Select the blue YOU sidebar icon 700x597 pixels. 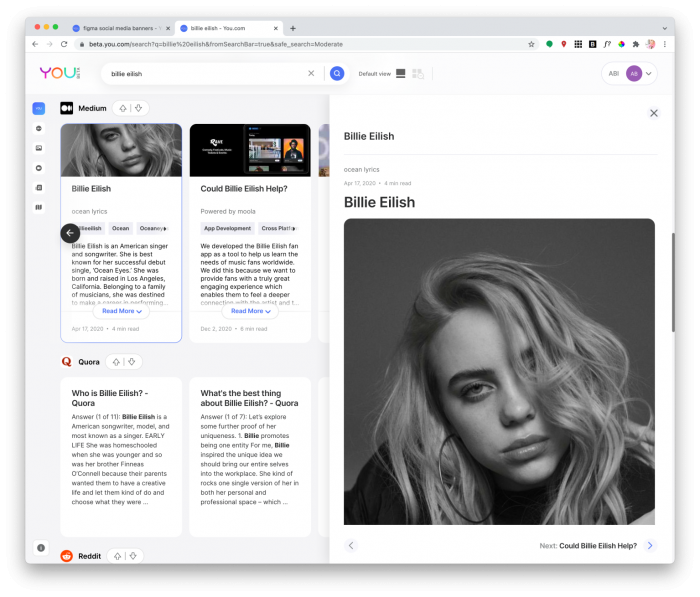[x=39, y=108]
